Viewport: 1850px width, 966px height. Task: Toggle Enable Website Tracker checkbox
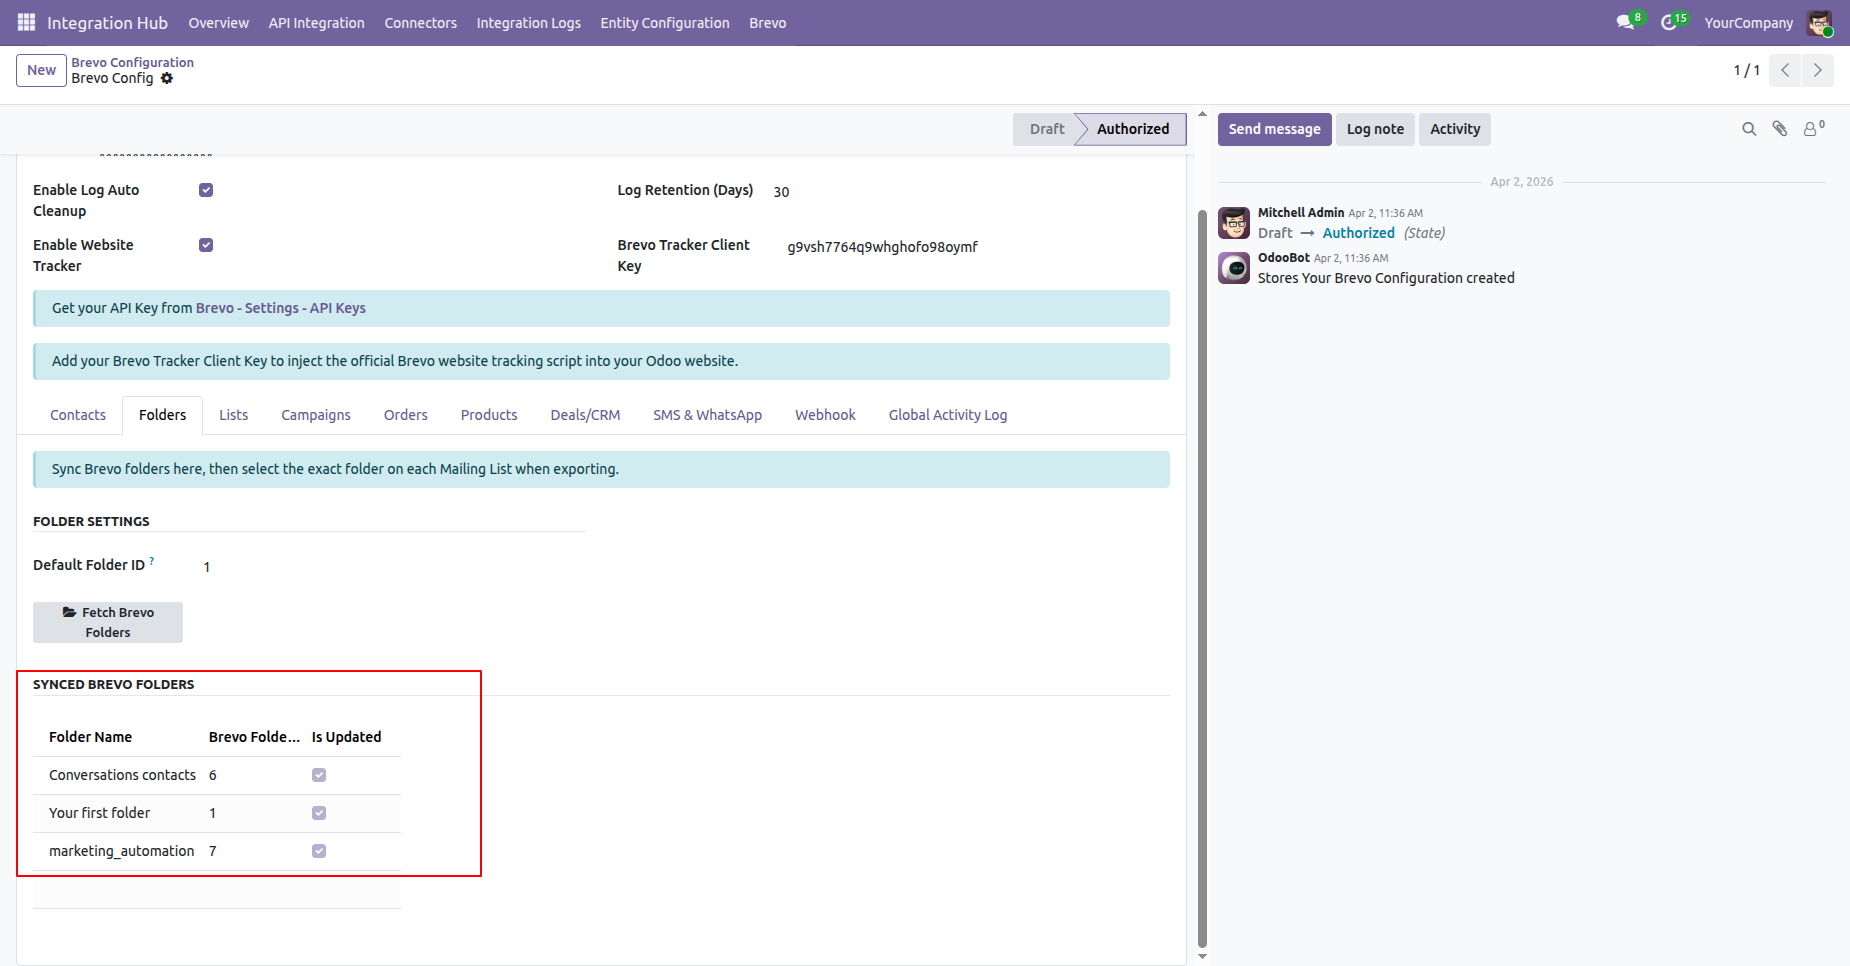[206, 245]
